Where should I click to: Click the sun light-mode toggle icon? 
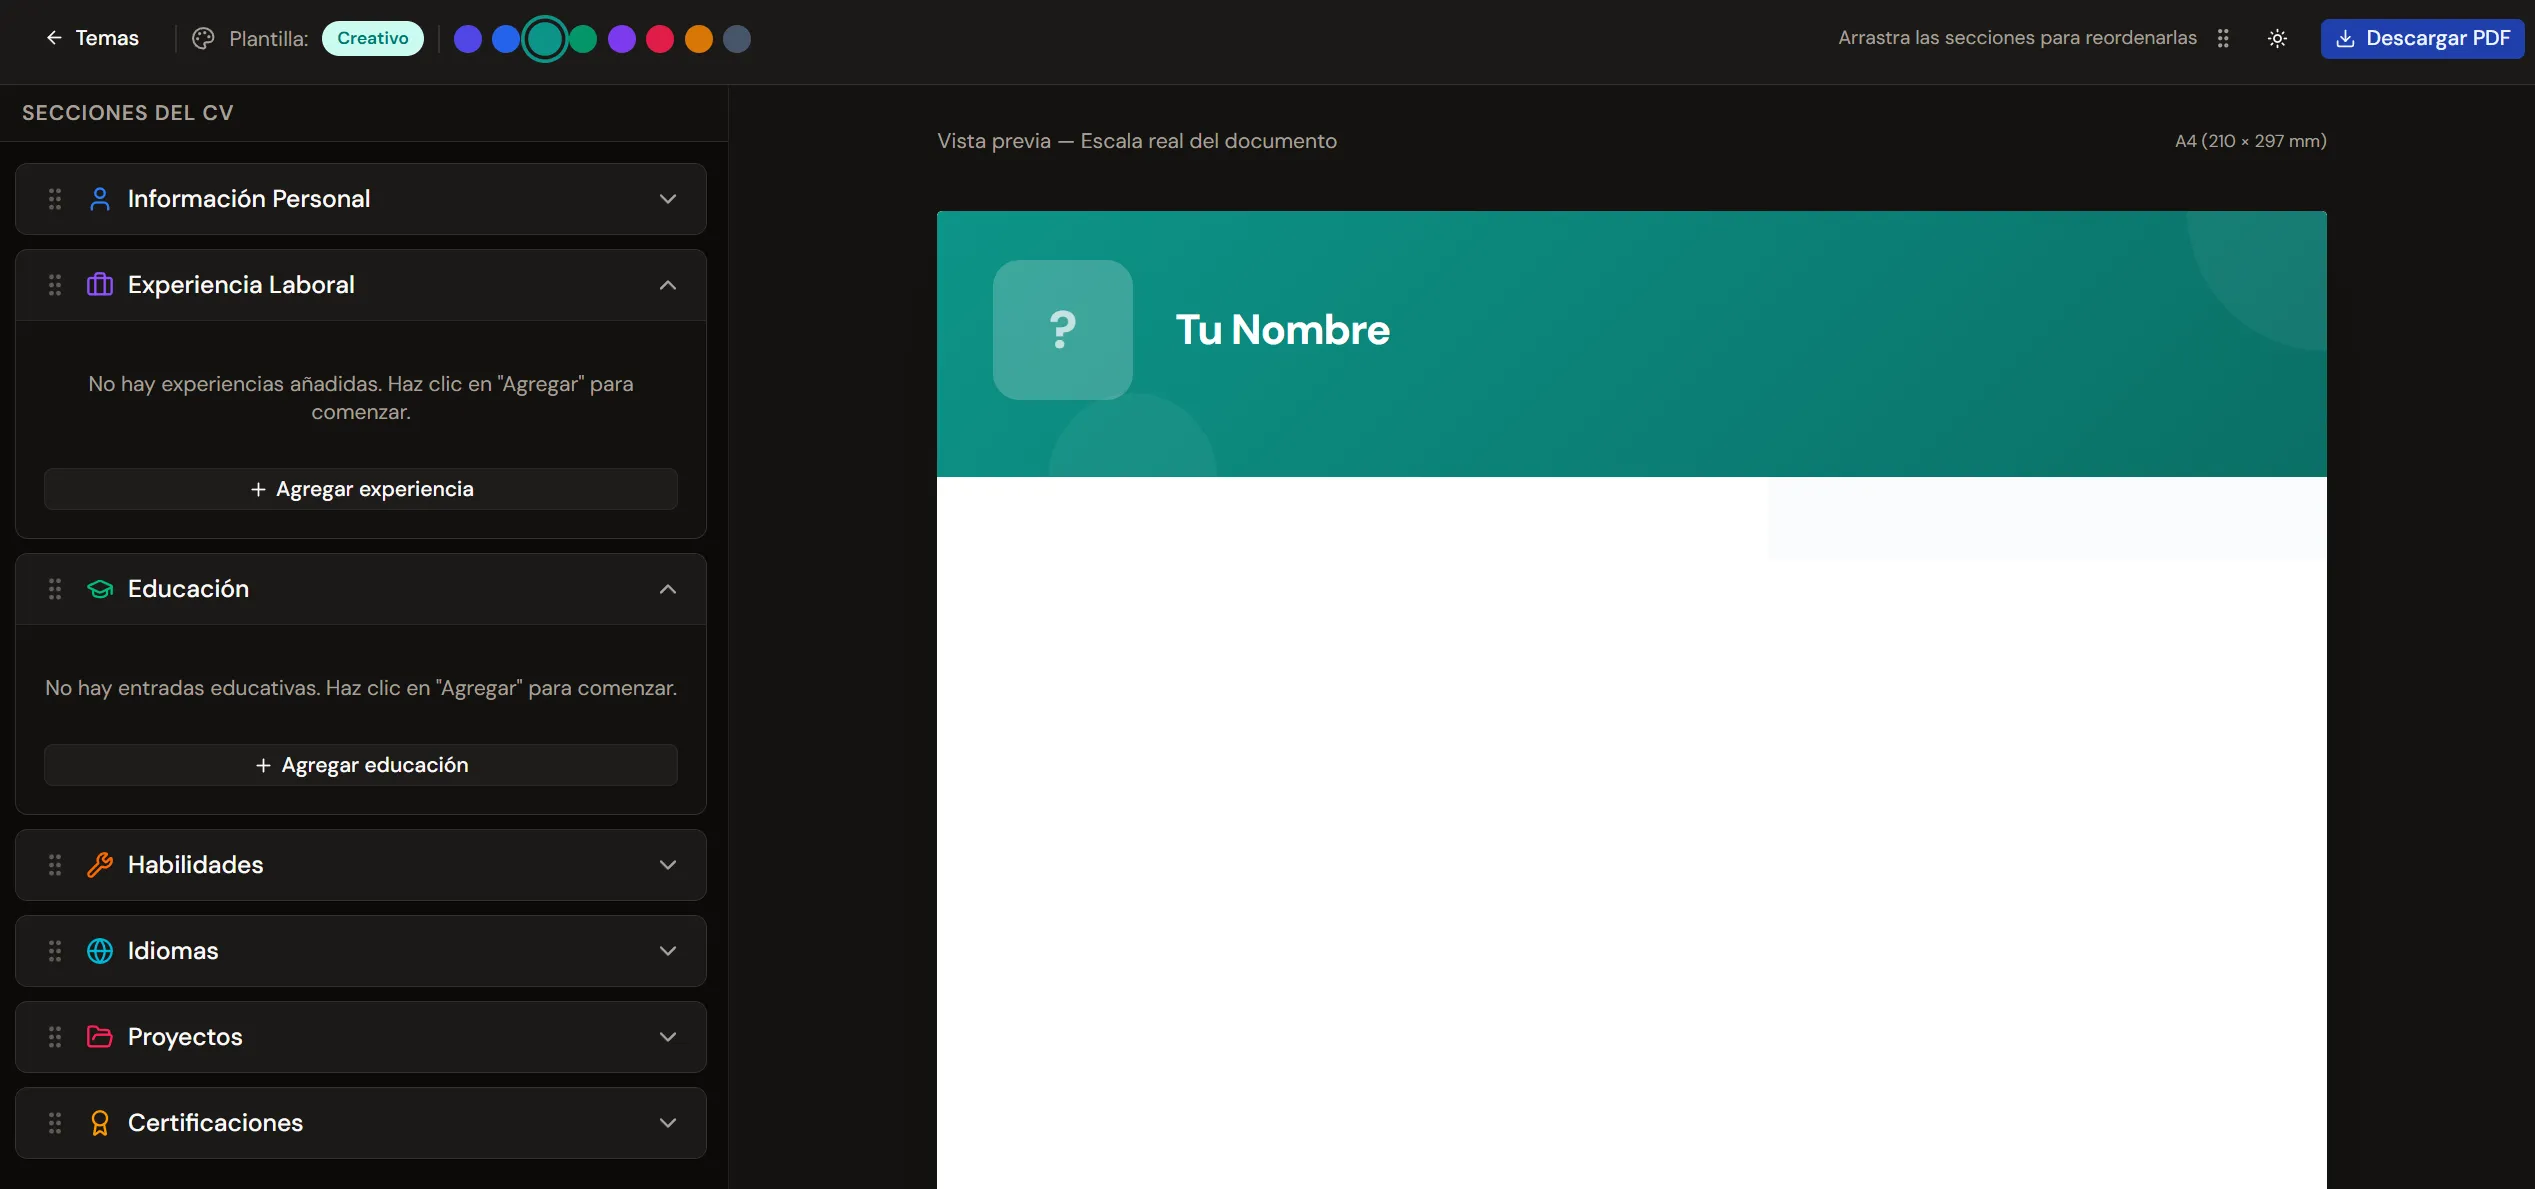(2277, 38)
